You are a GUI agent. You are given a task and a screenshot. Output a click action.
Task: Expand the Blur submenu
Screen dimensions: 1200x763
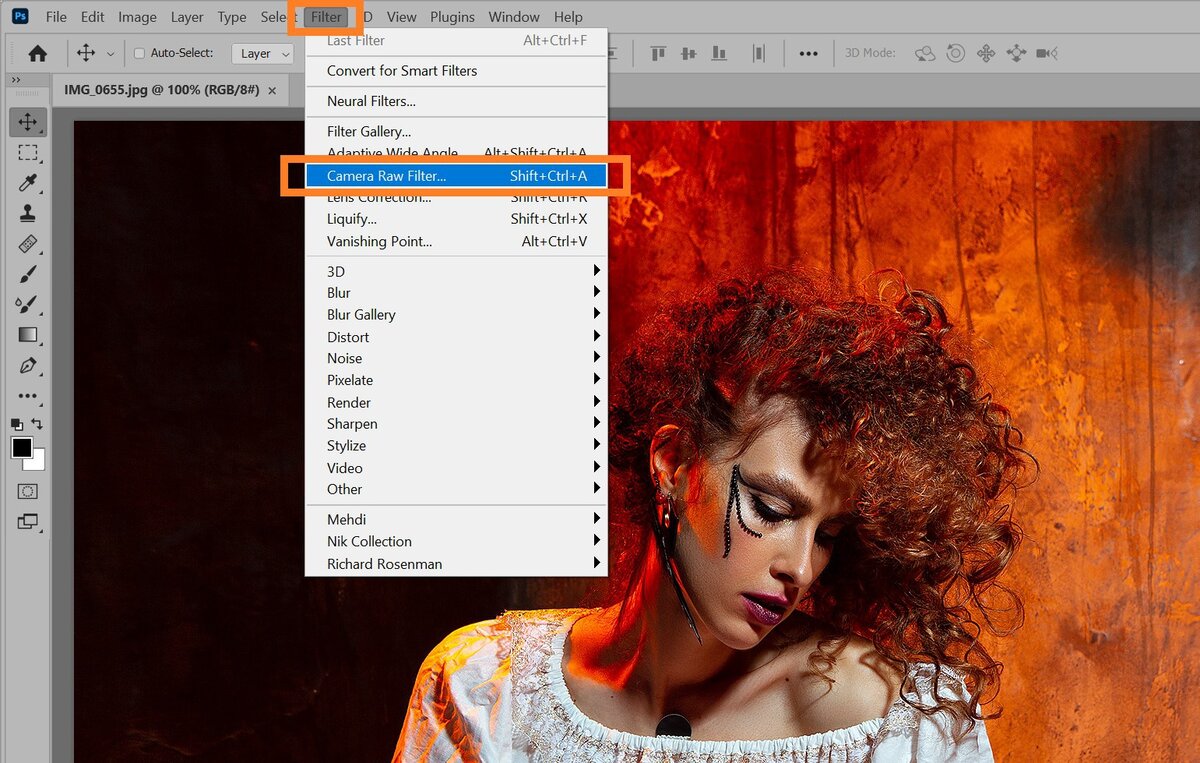point(456,293)
